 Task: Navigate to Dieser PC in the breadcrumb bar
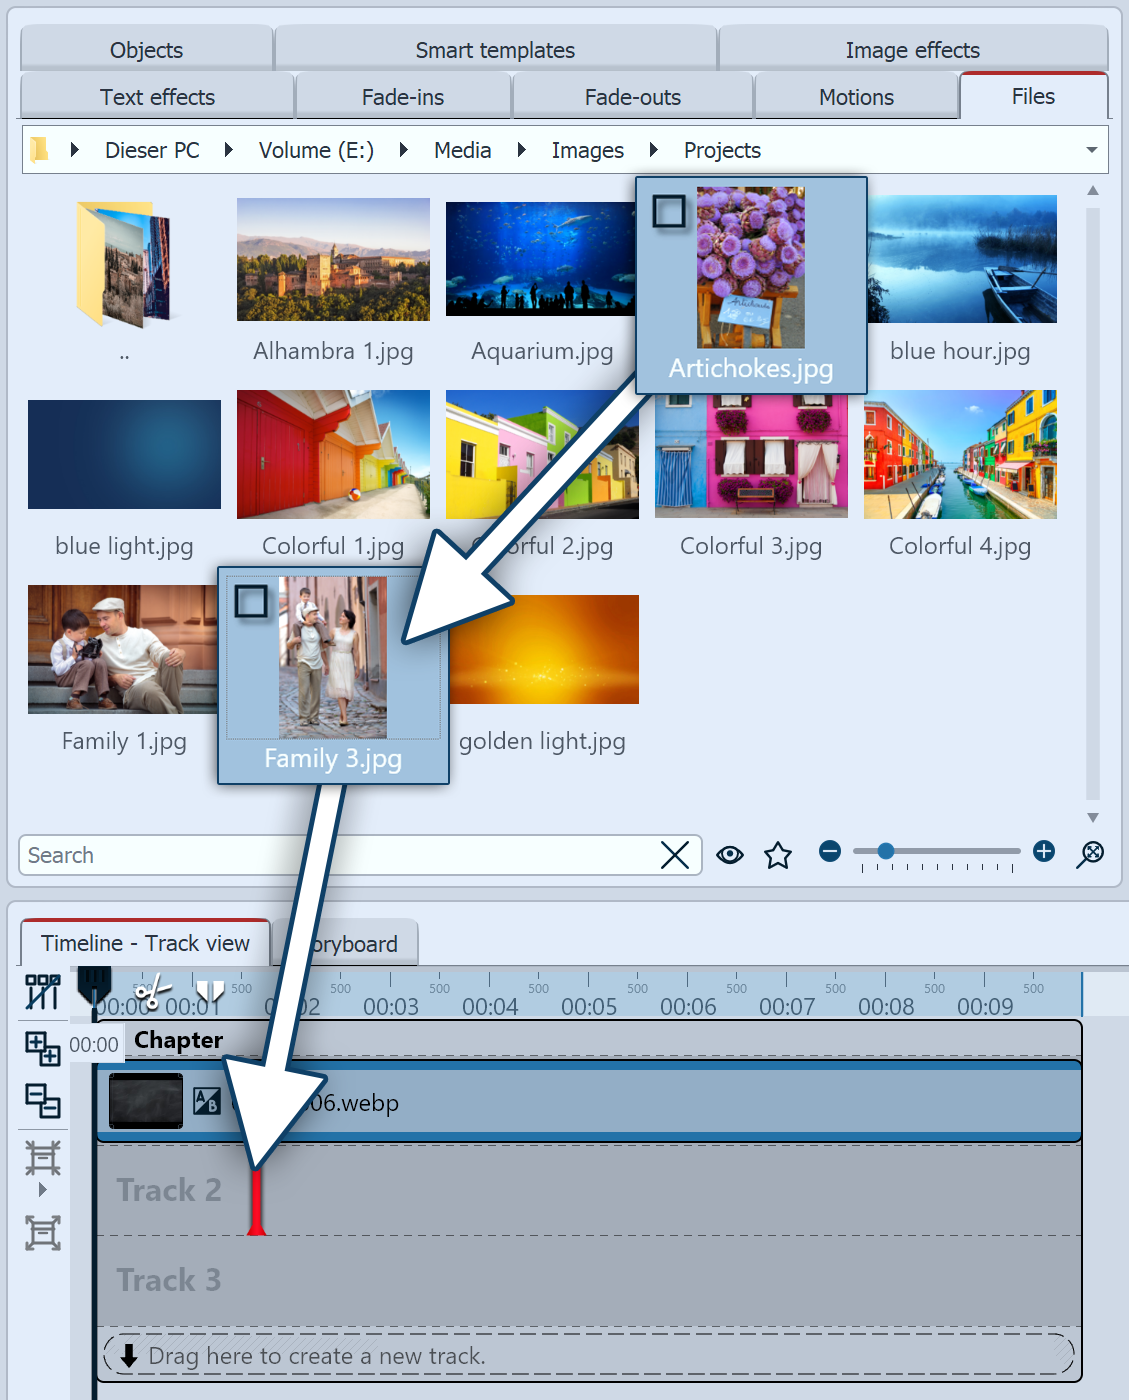tap(151, 150)
